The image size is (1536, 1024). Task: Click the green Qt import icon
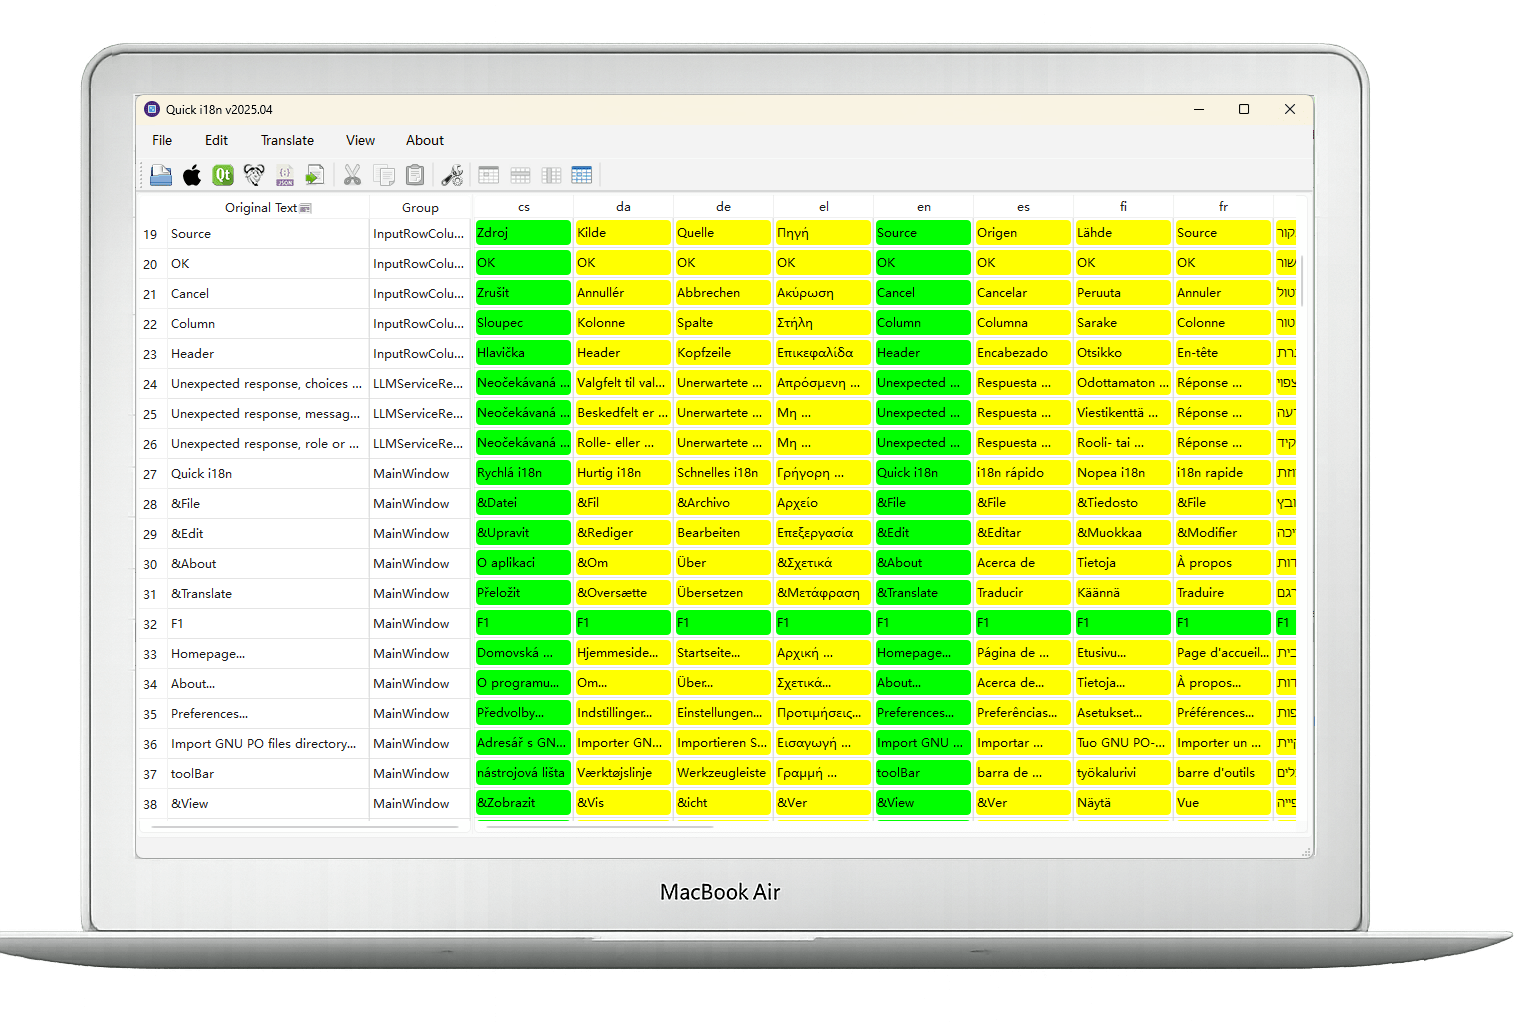click(223, 175)
